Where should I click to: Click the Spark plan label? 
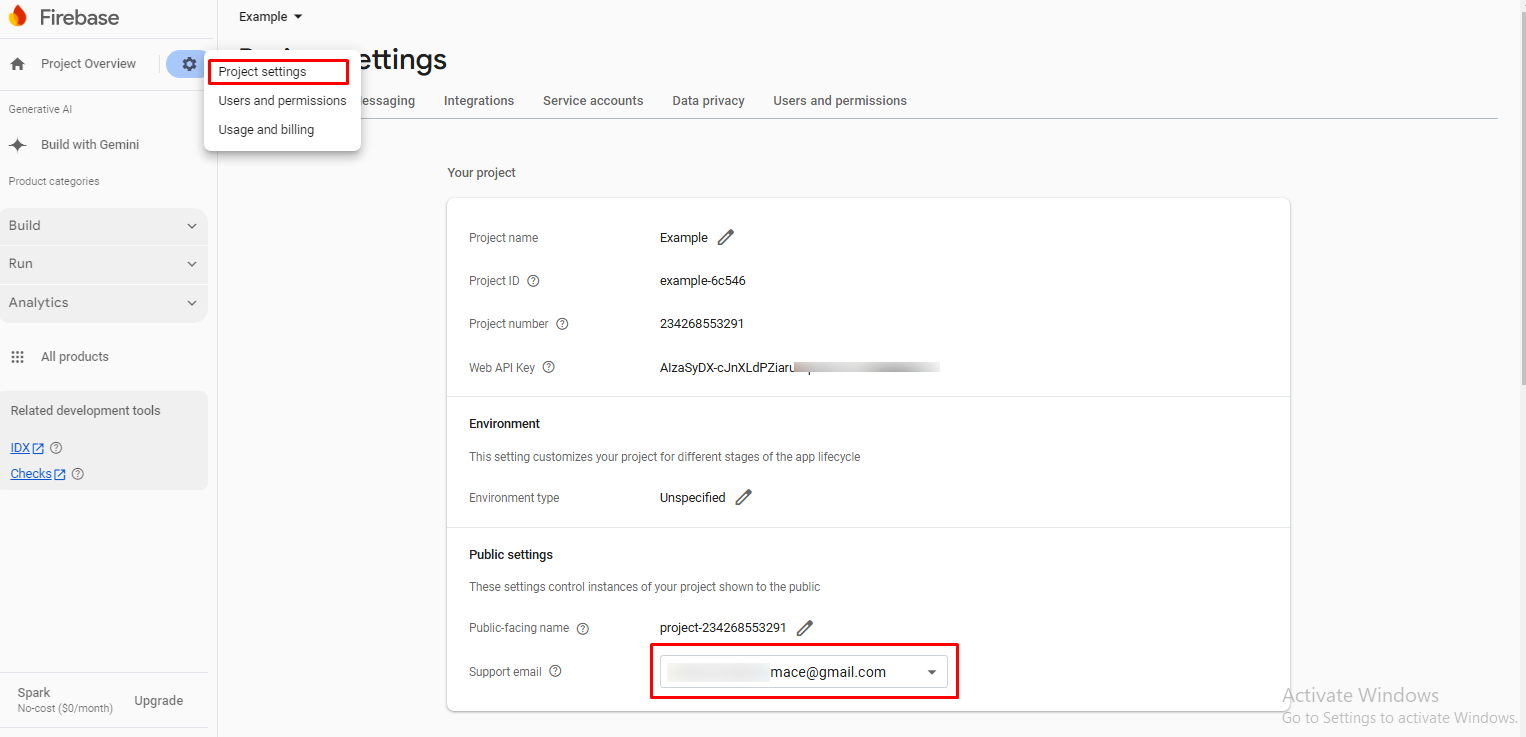click(34, 692)
